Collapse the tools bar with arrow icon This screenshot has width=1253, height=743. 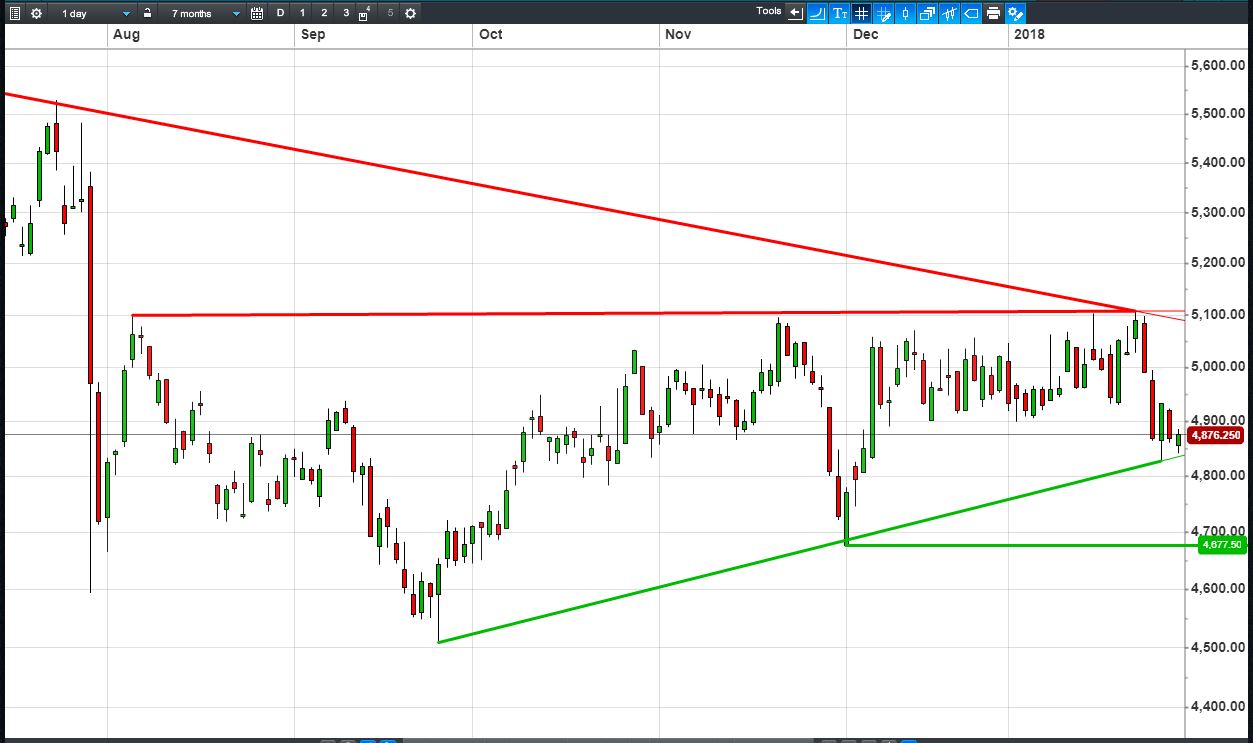tap(796, 13)
